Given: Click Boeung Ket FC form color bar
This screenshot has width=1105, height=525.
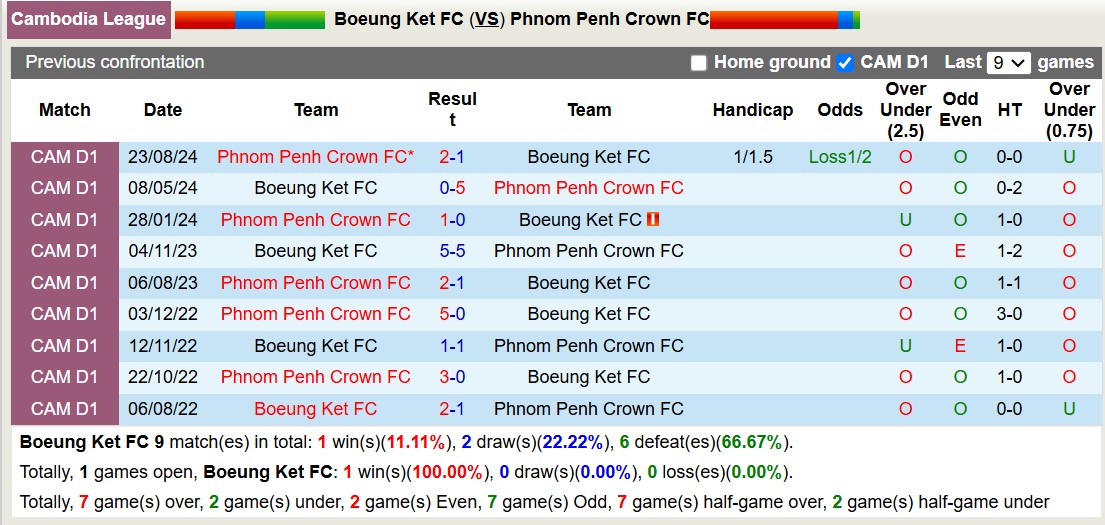Looking at the screenshot, I should coord(249,19).
